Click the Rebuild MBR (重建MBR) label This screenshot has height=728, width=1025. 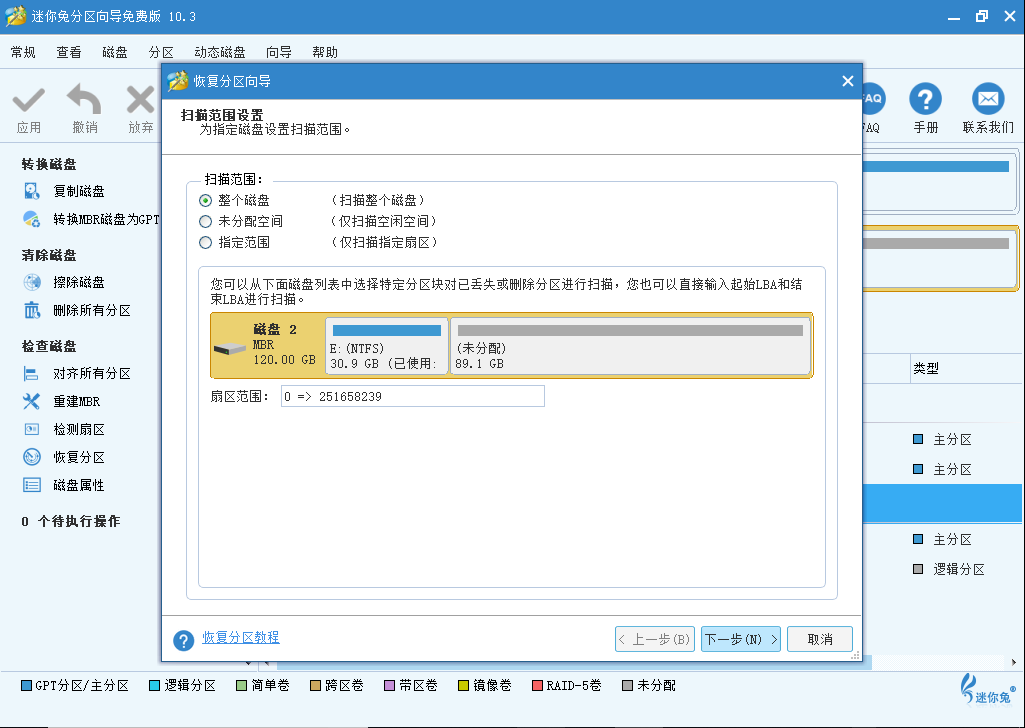(76, 401)
